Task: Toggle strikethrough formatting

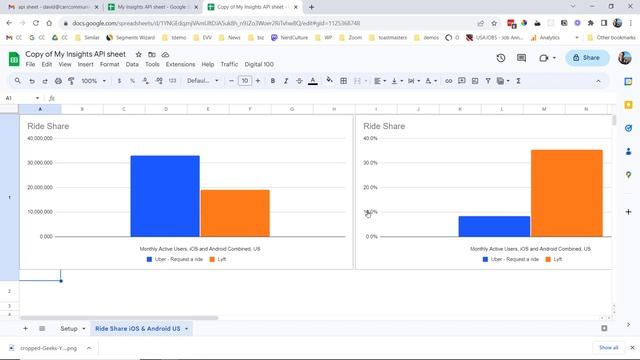Action: (x=299, y=81)
